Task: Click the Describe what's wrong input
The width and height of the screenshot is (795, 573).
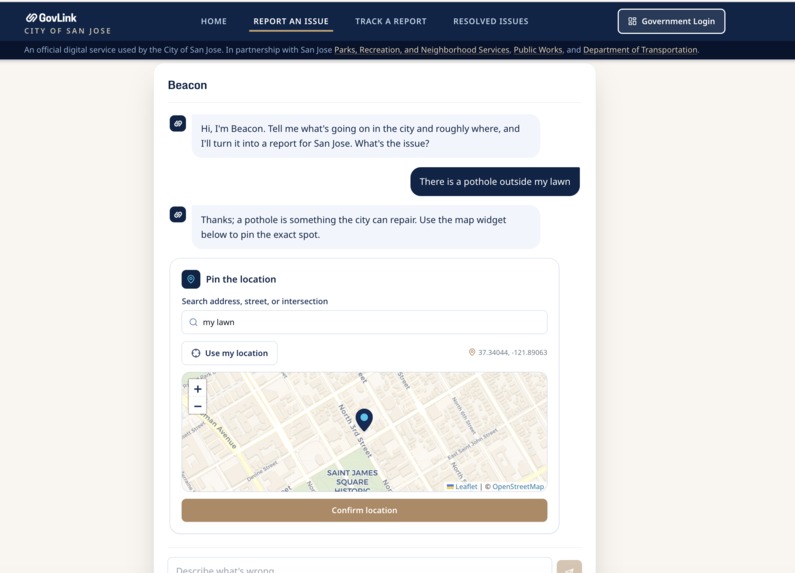Action: [x=359, y=567]
